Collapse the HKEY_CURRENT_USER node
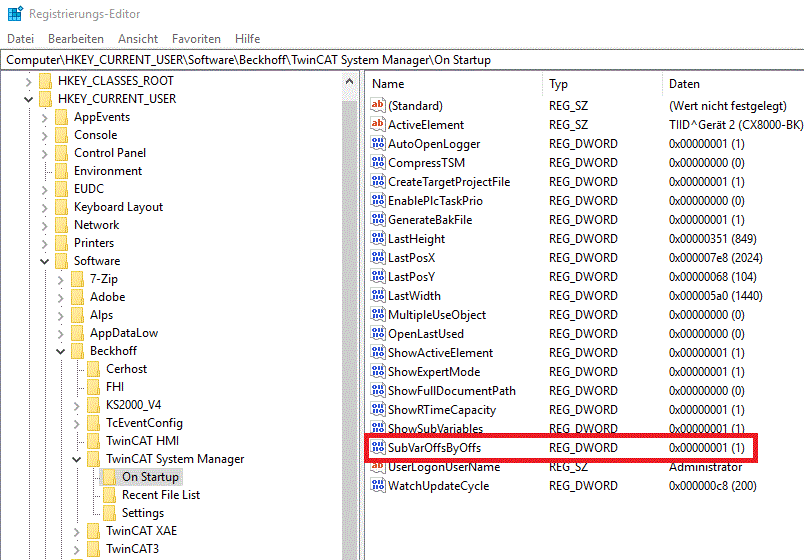Viewport: 804px width, 560px height. tap(29, 99)
